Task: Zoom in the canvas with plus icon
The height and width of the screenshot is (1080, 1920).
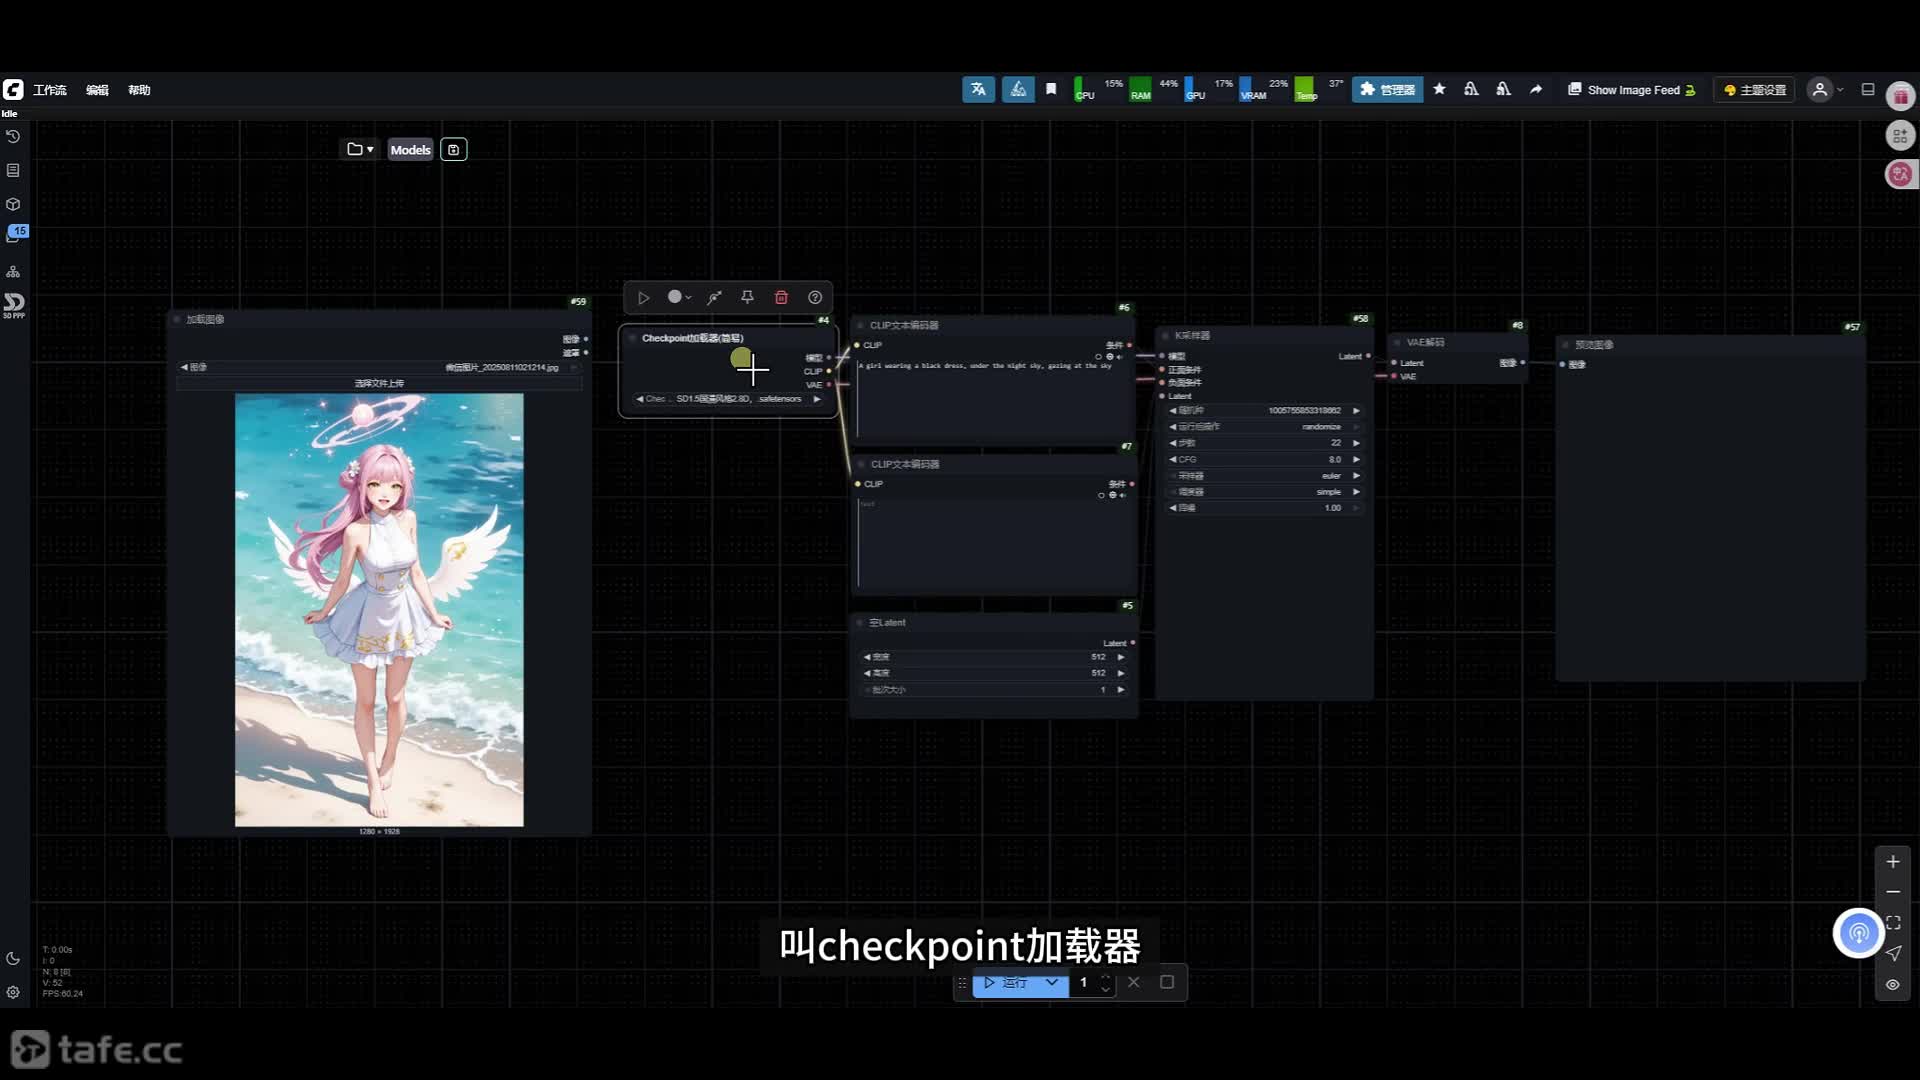Action: (1893, 862)
